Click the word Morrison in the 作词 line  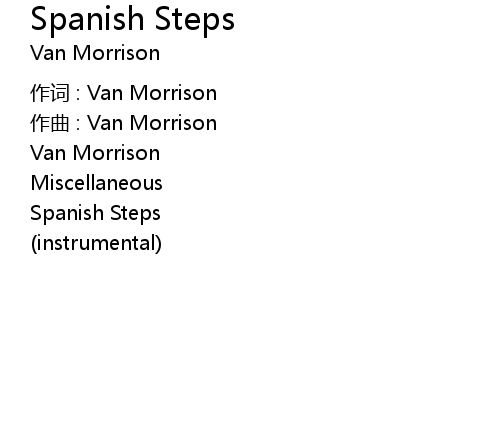point(173,93)
